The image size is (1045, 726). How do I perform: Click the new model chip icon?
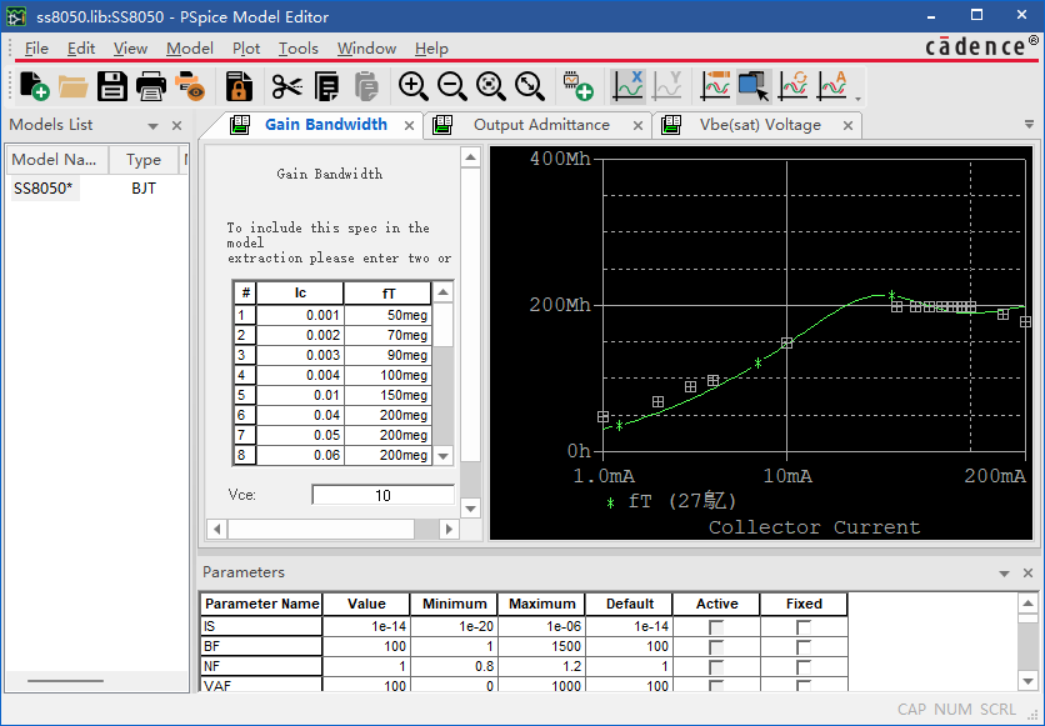tap(578, 86)
